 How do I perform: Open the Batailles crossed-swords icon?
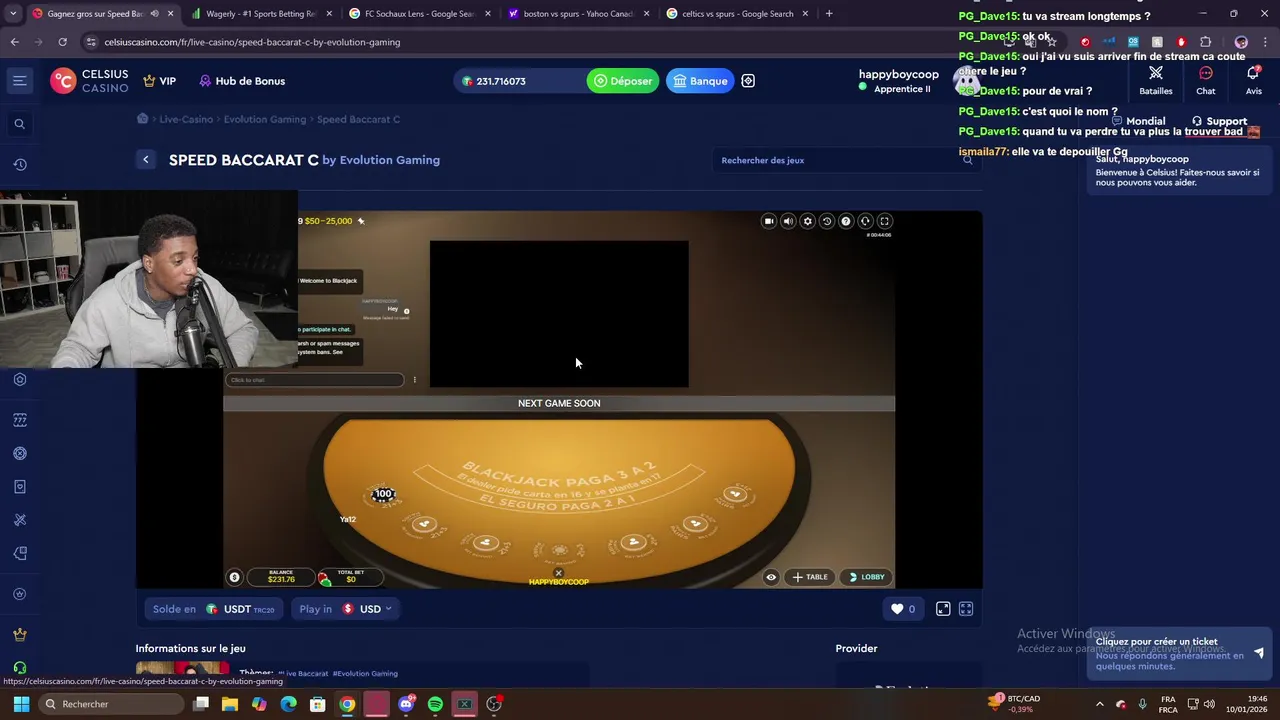coord(1156,80)
